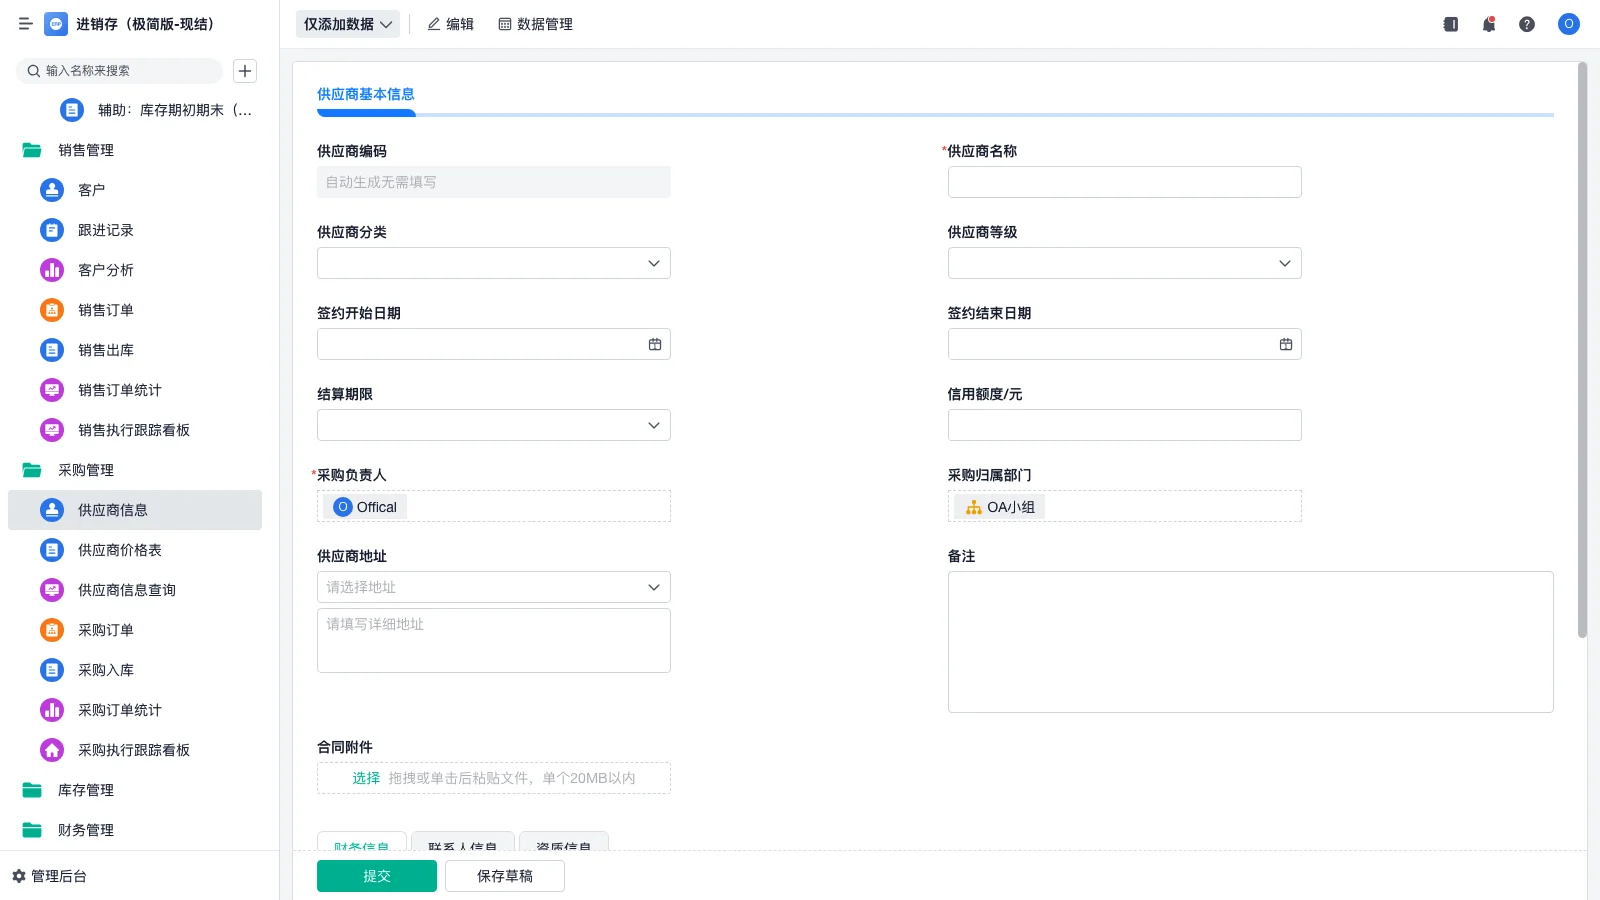This screenshot has height=900, width=1600.
Task: Focus the 请填写详细地址 text area
Action: click(x=494, y=640)
